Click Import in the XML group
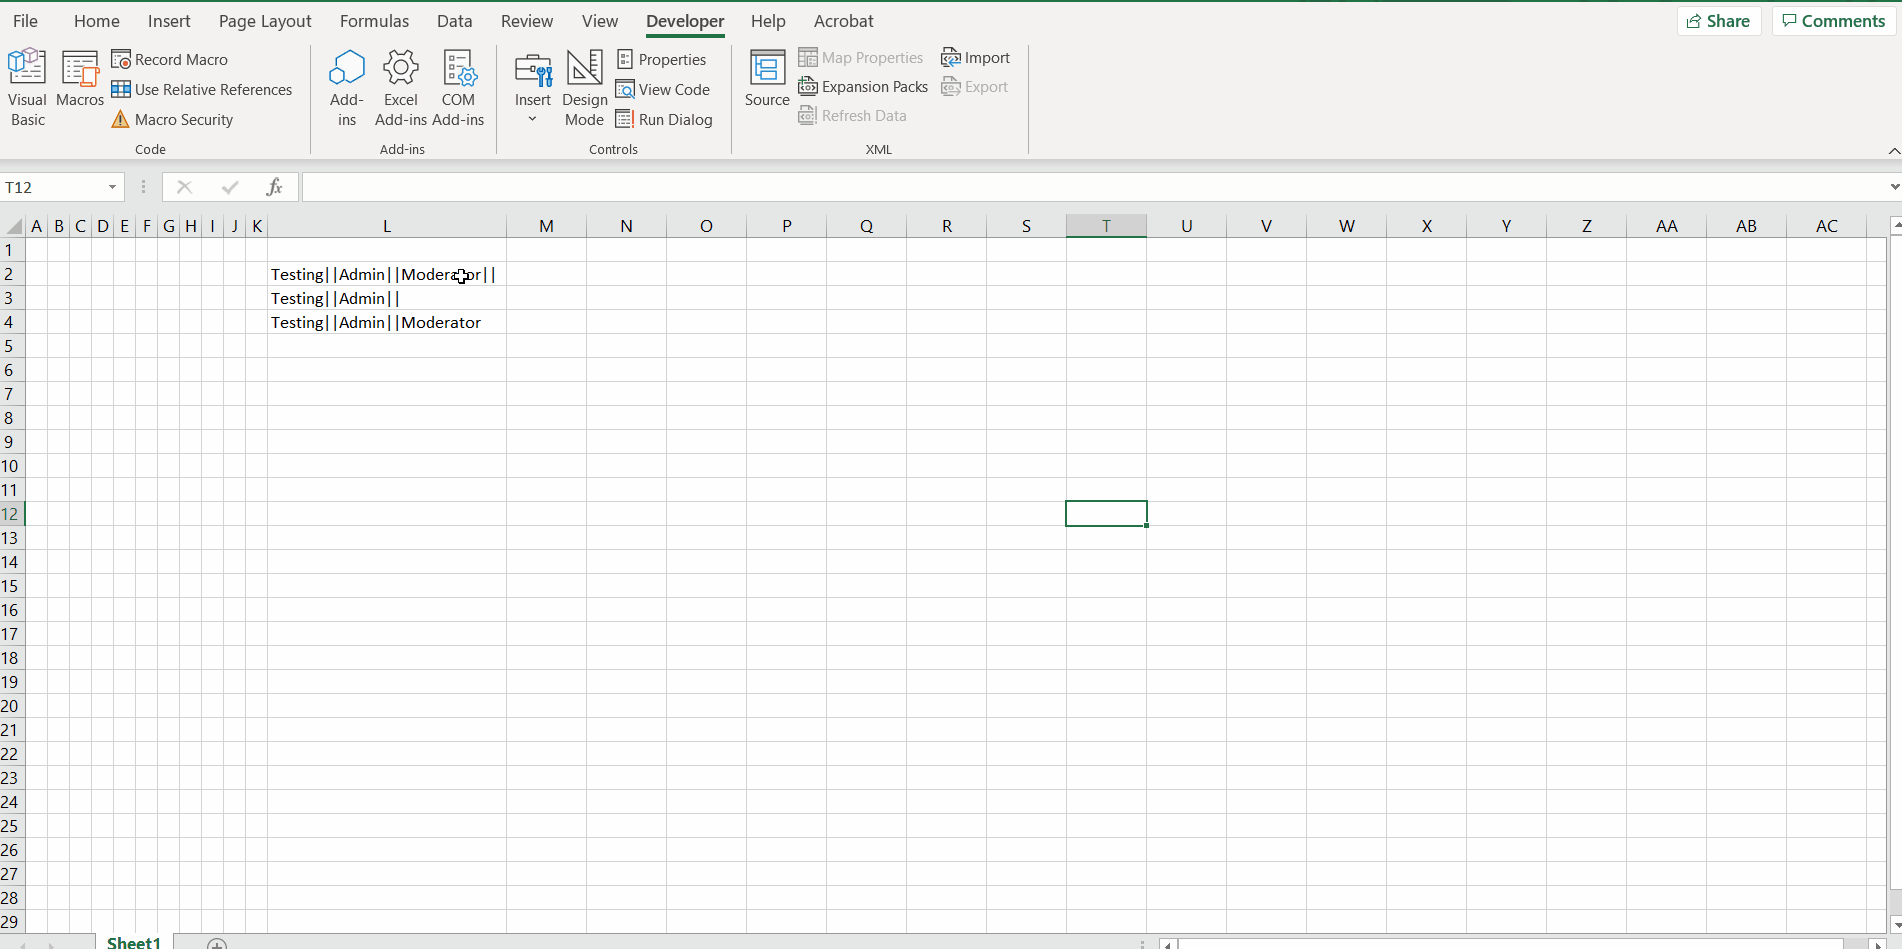Image resolution: width=1902 pixels, height=949 pixels. 975,57
